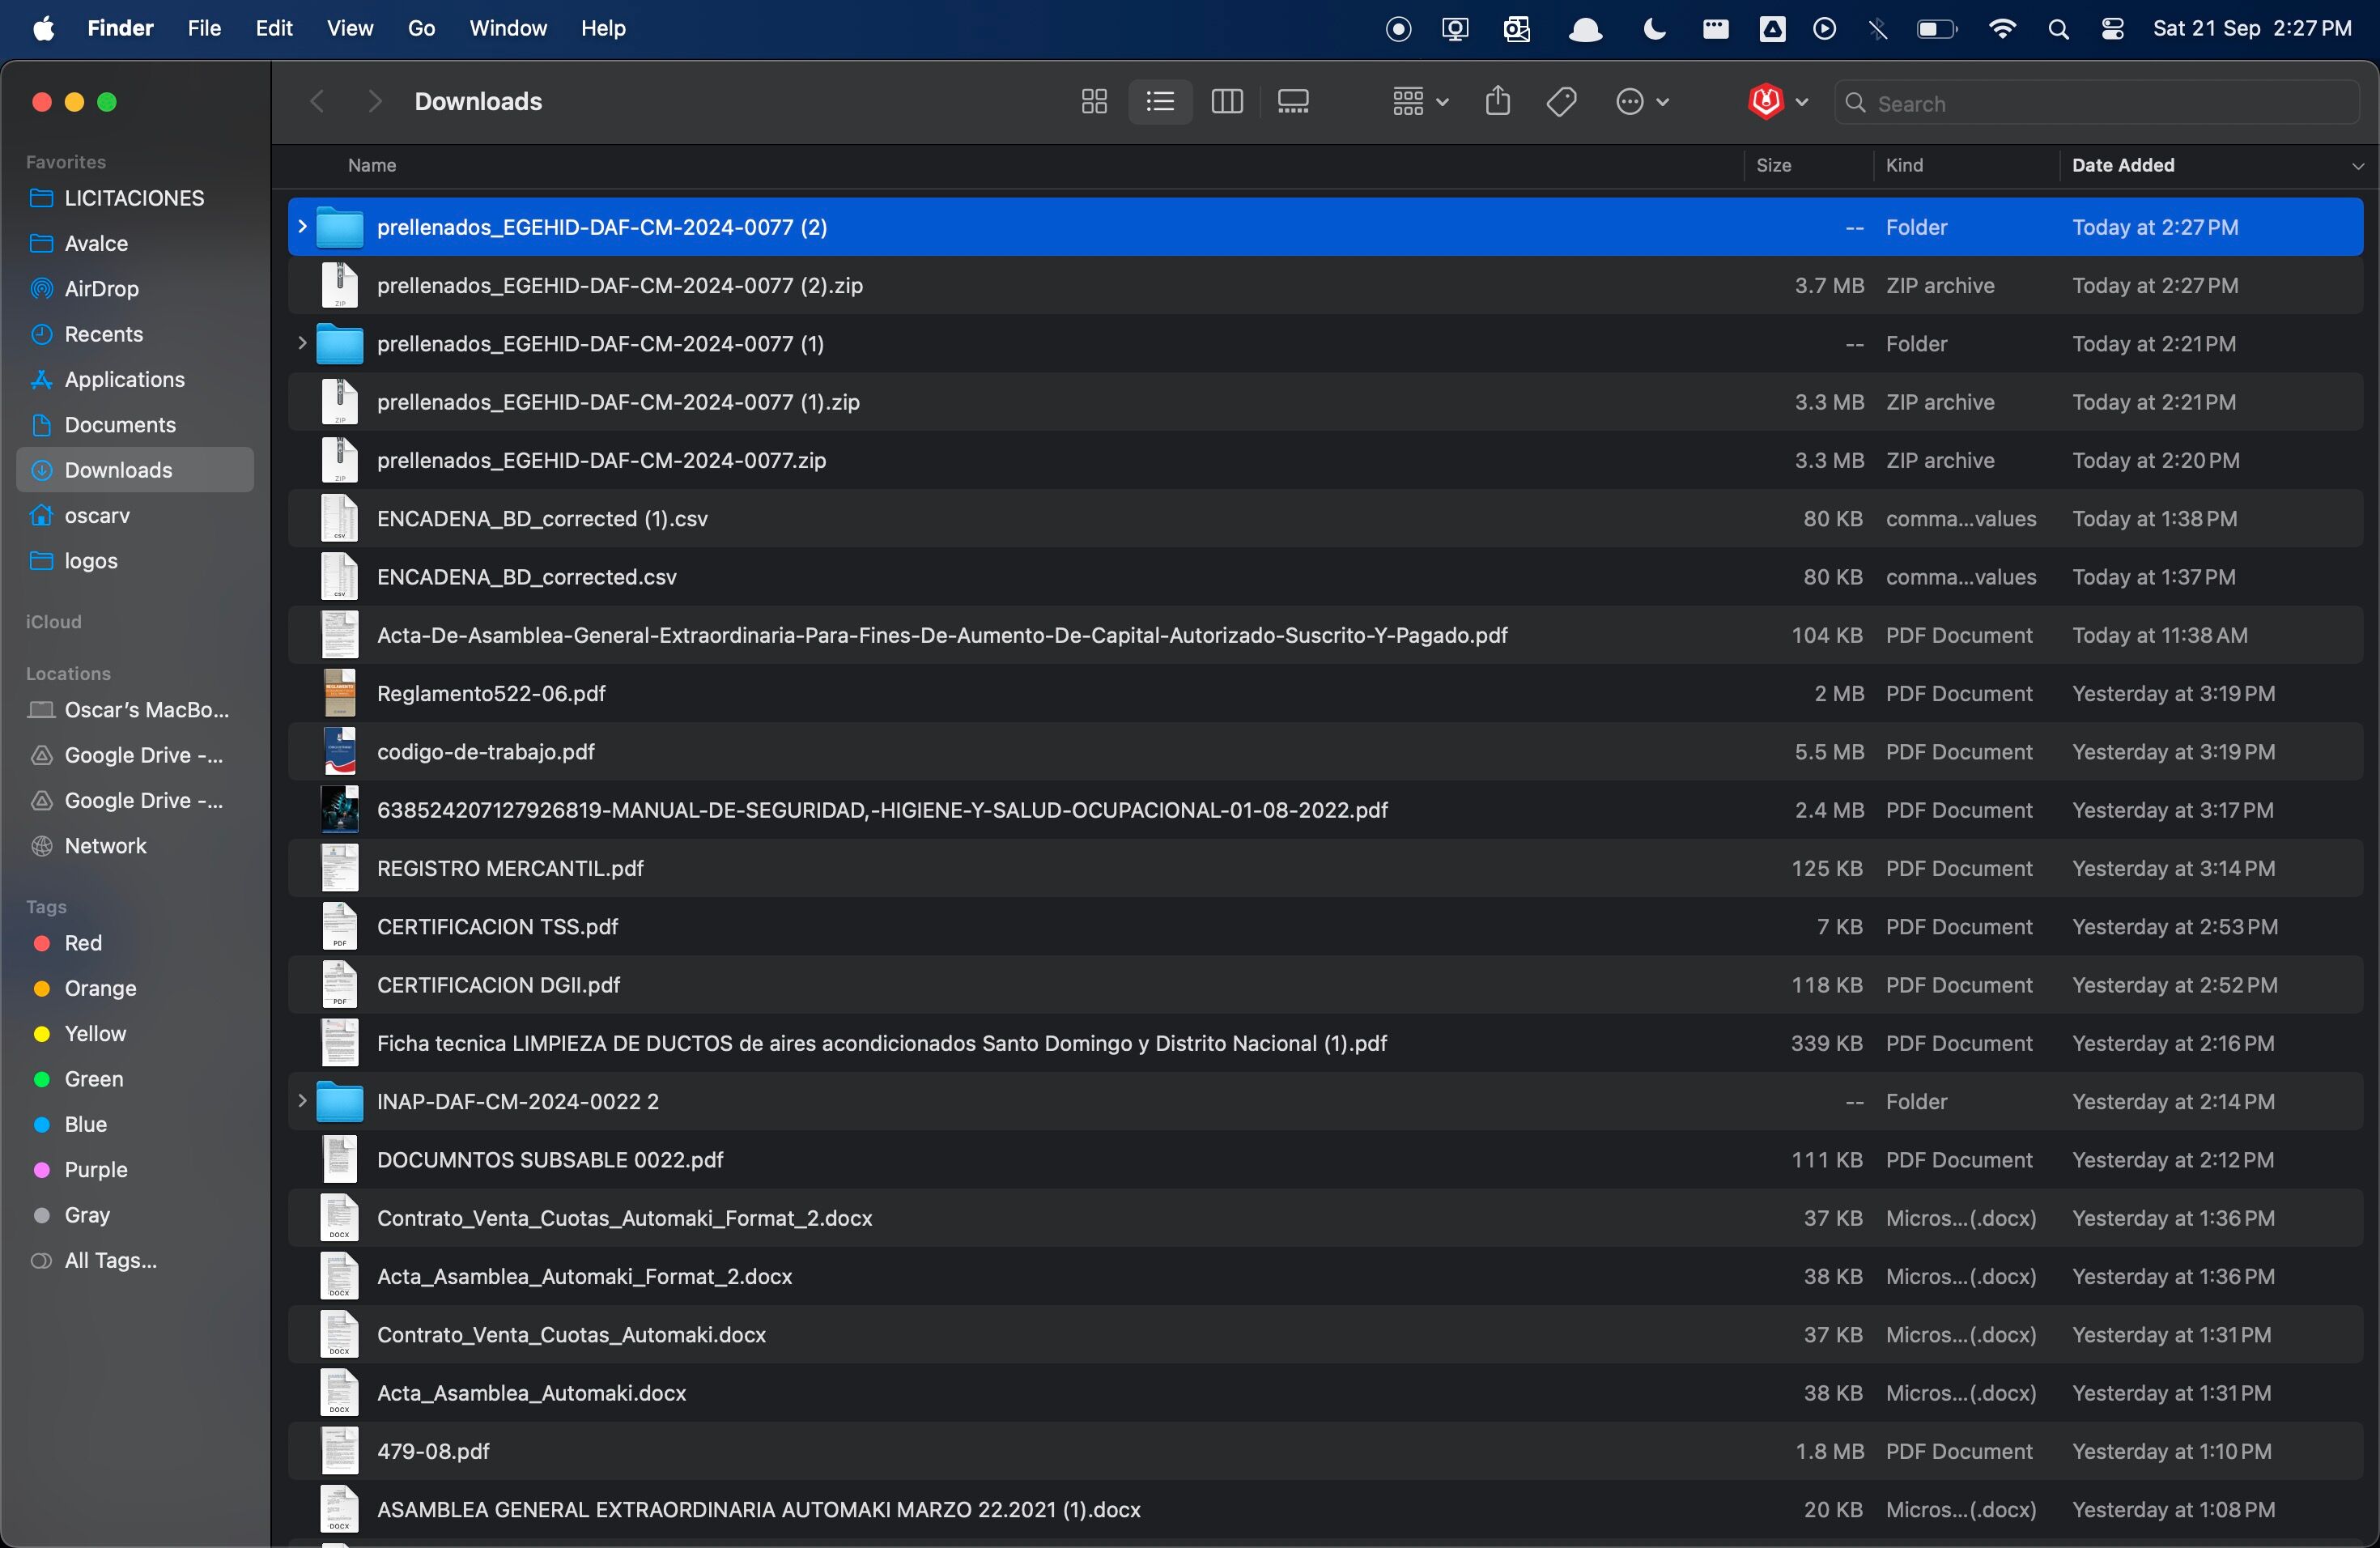This screenshot has height=1548, width=2380.
Task: Expand the prellenados_EGEHID-DAF-CM-2024-0077 (1) folder
Action: pyautogui.click(x=302, y=344)
